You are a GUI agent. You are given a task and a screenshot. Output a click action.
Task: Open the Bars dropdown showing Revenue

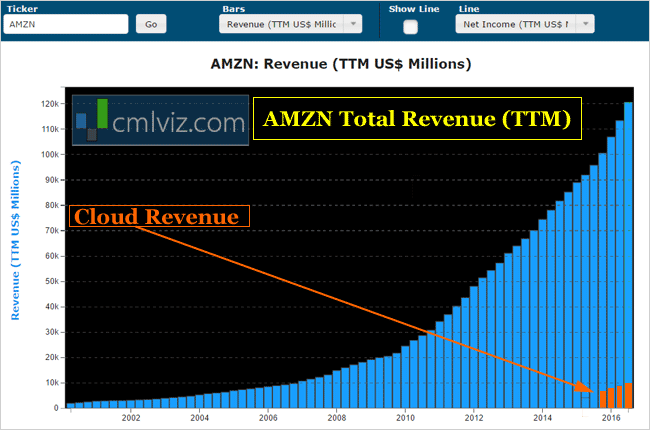tap(290, 24)
